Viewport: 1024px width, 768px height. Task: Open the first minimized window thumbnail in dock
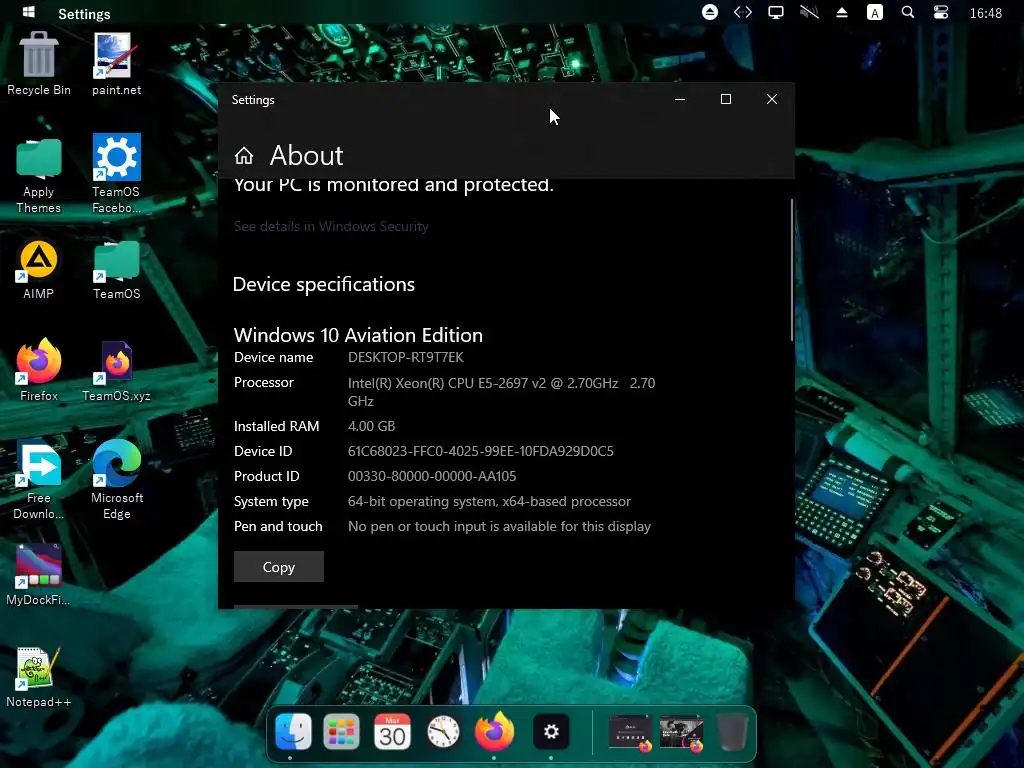point(630,733)
